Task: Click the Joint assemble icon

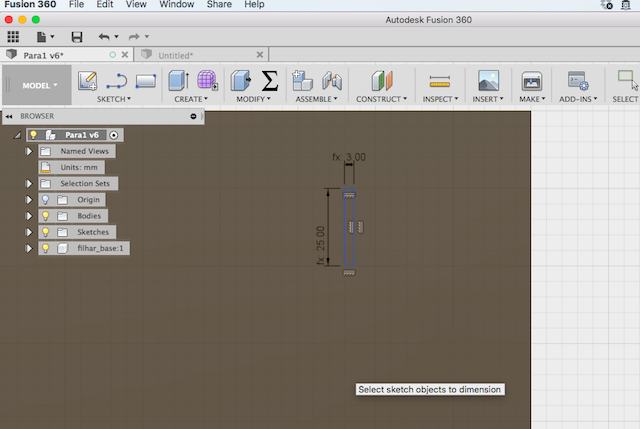Action: tap(332, 80)
